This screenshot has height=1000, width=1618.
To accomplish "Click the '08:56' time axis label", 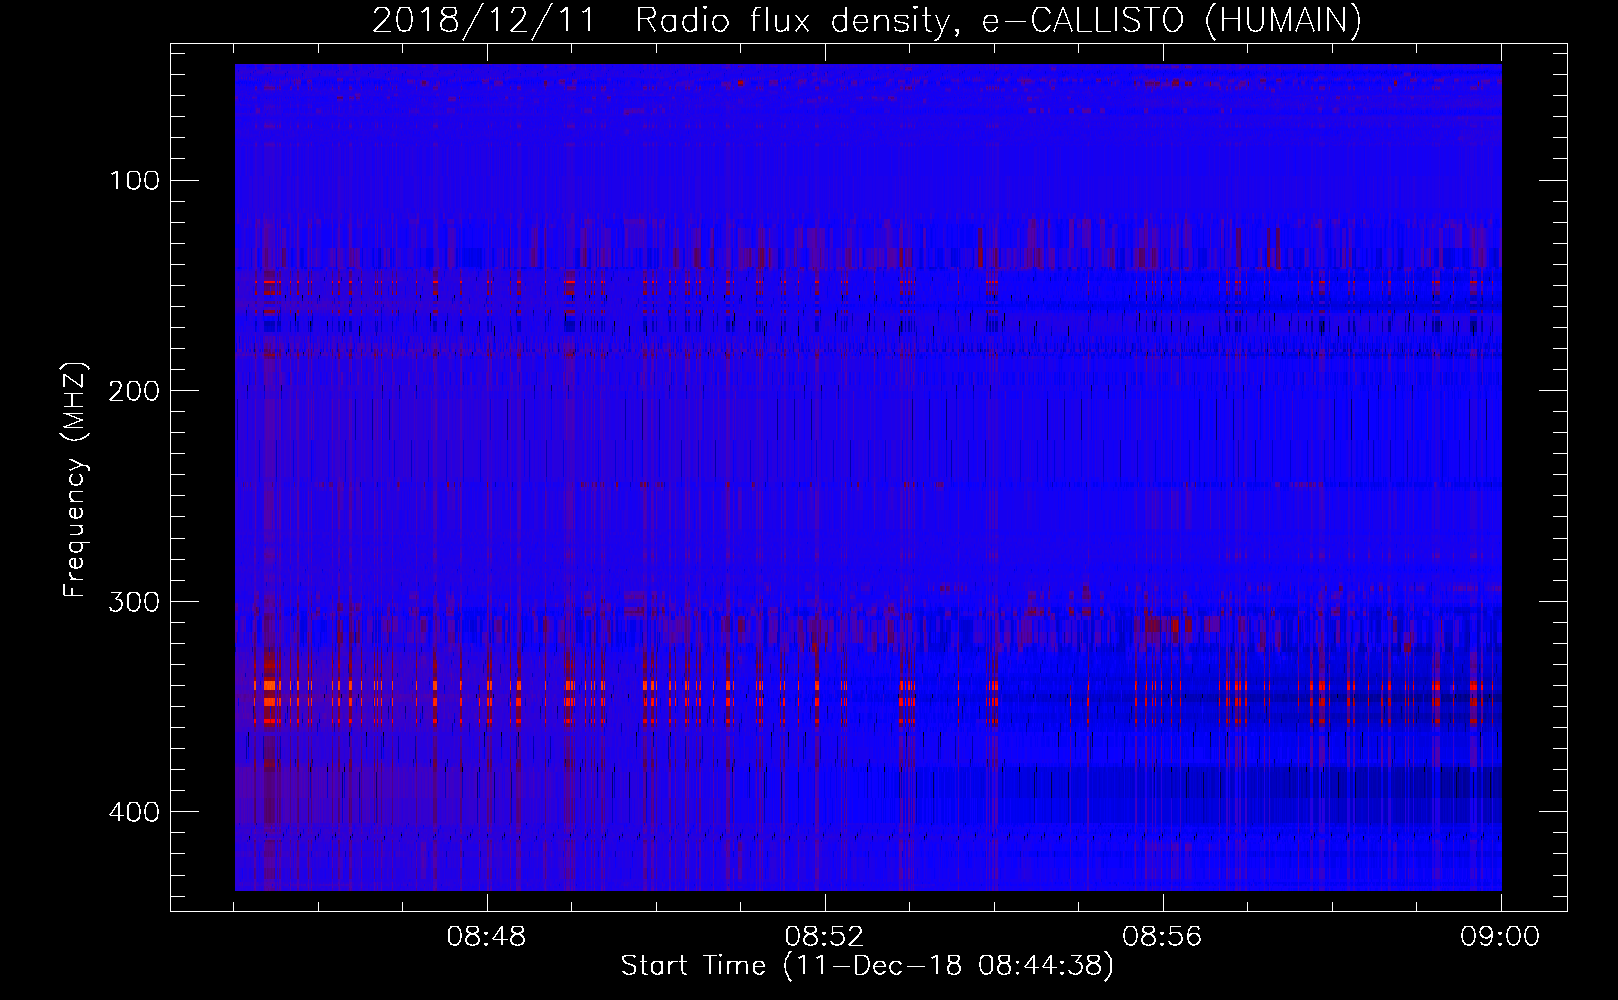I will click(1162, 937).
